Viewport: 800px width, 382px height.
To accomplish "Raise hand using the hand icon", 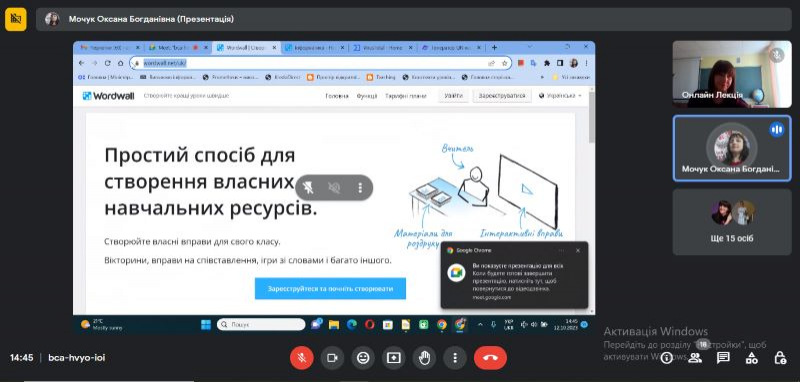I will [x=424, y=358].
